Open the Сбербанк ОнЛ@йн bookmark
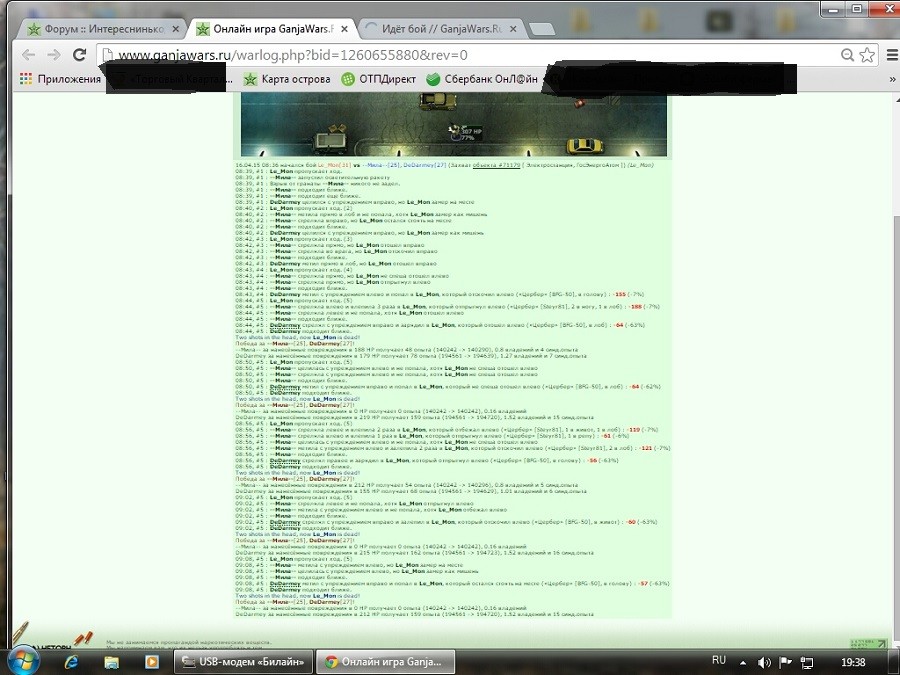The image size is (900, 675). (482, 79)
